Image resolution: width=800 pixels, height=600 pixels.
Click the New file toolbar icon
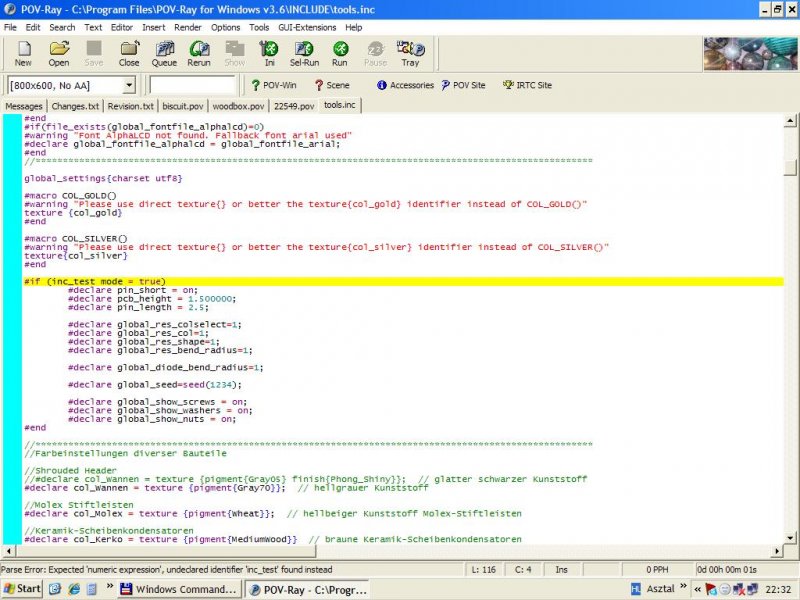coord(23,54)
